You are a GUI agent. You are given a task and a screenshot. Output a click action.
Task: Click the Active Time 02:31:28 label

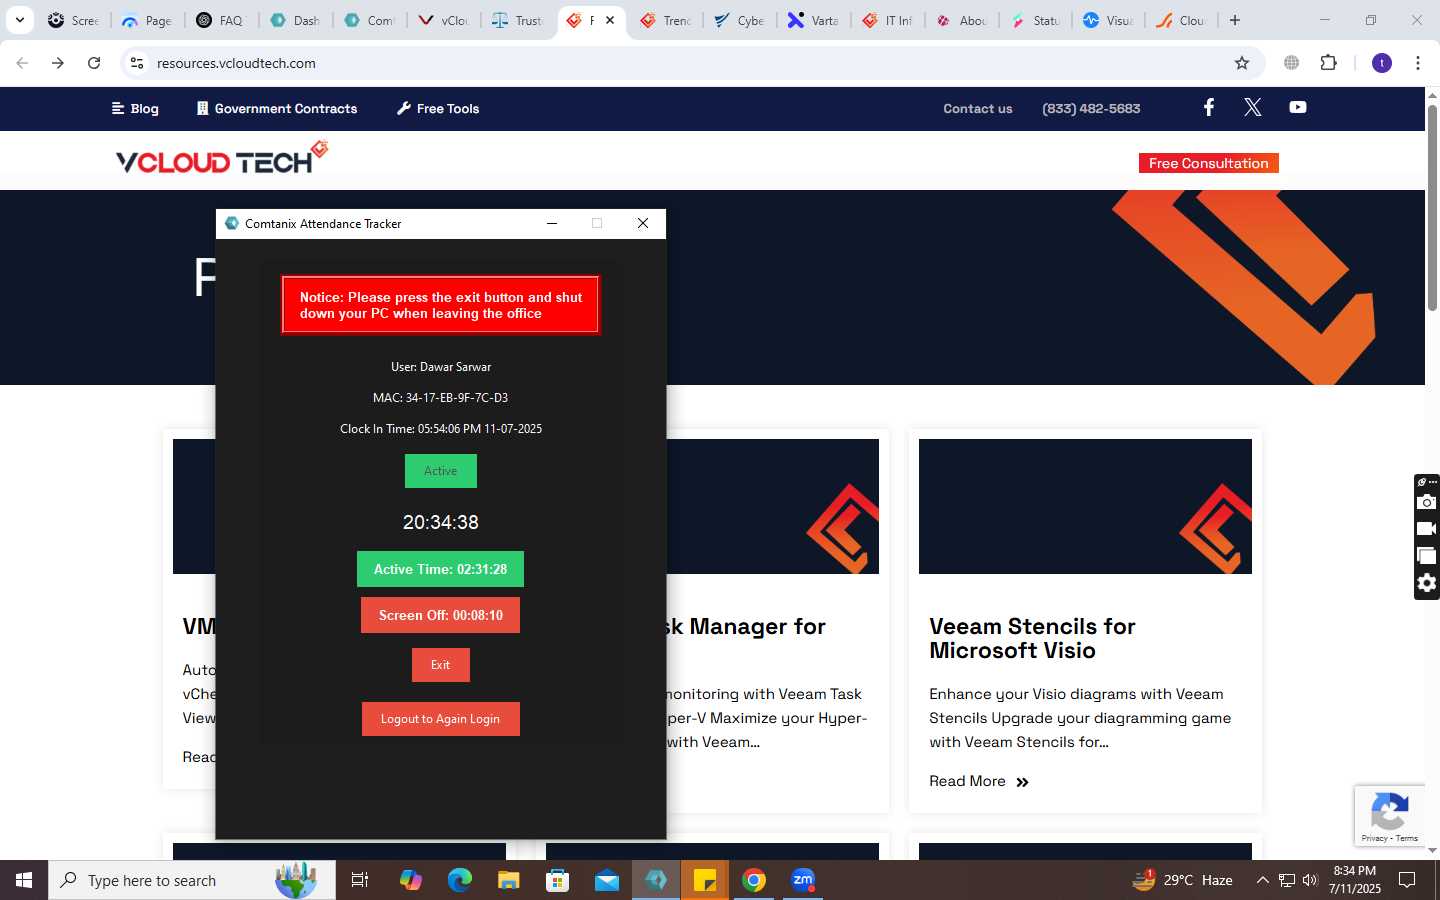440,569
